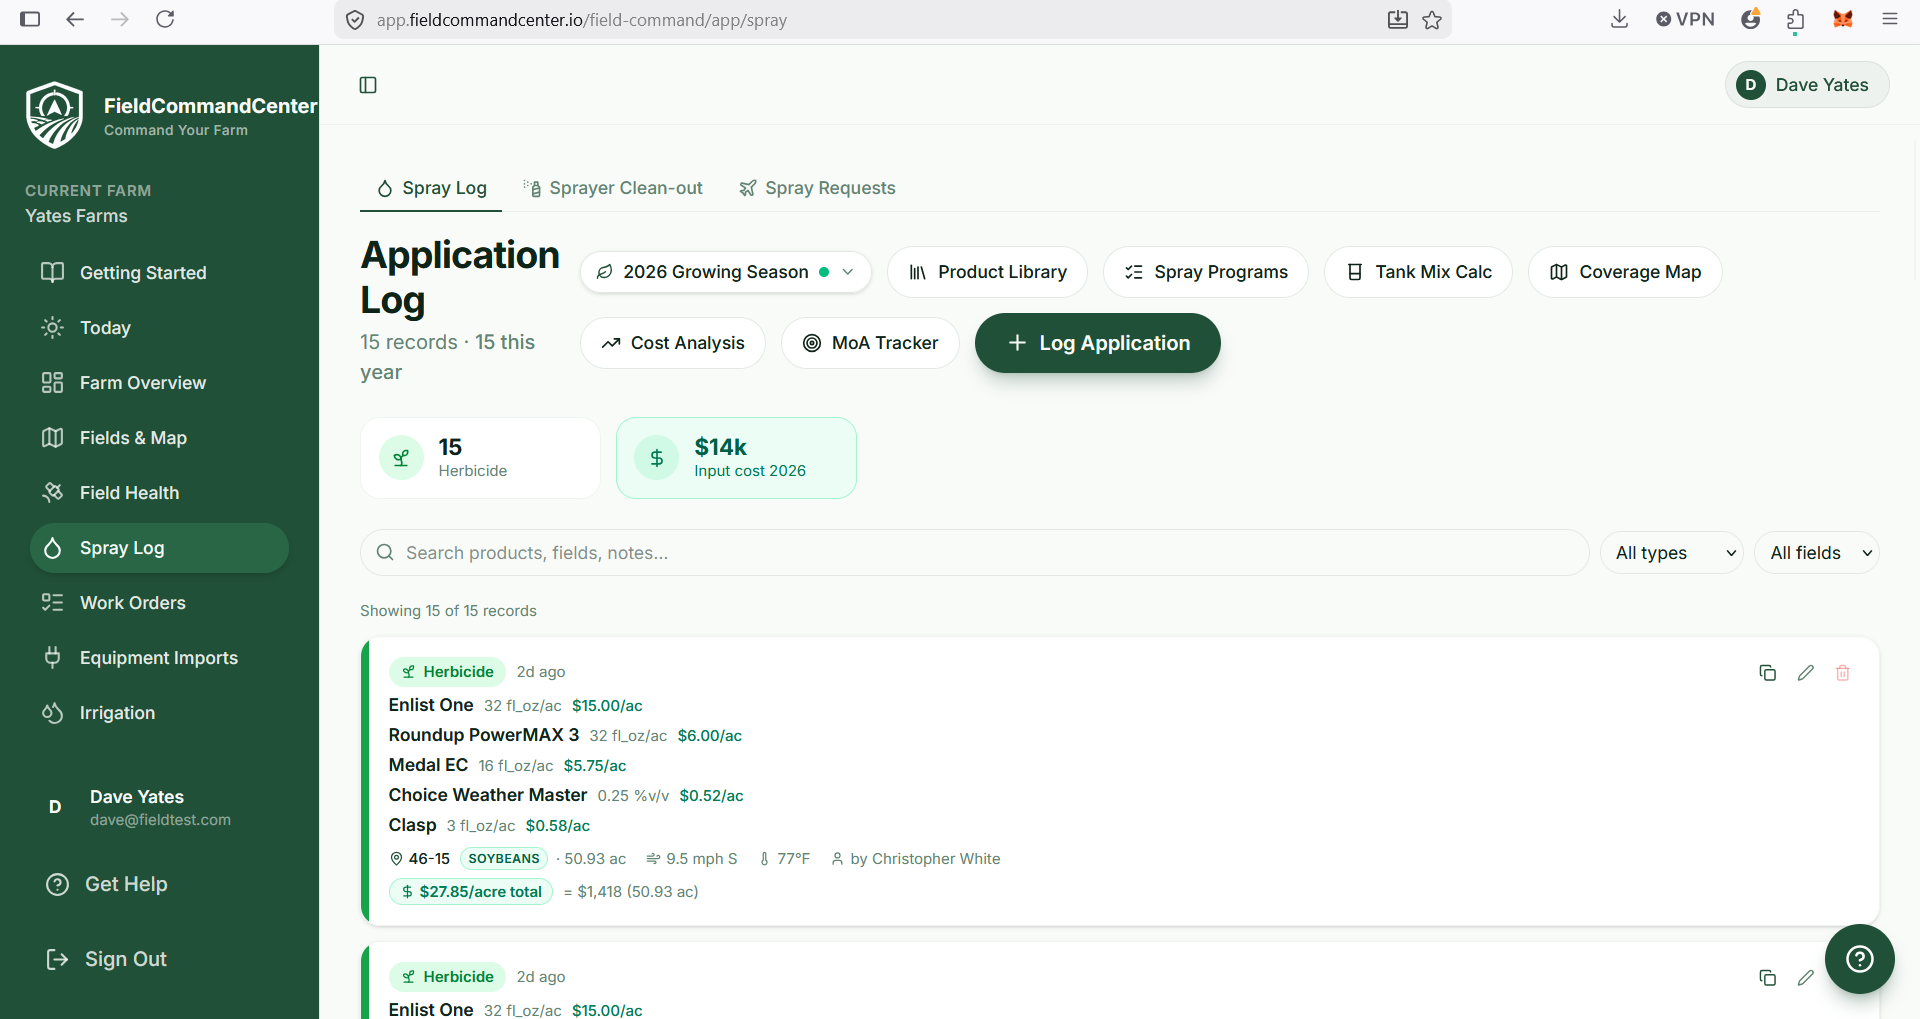1920x1019 pixels.
Task: Delete the first herbicide record
Action: point(1843,673)
